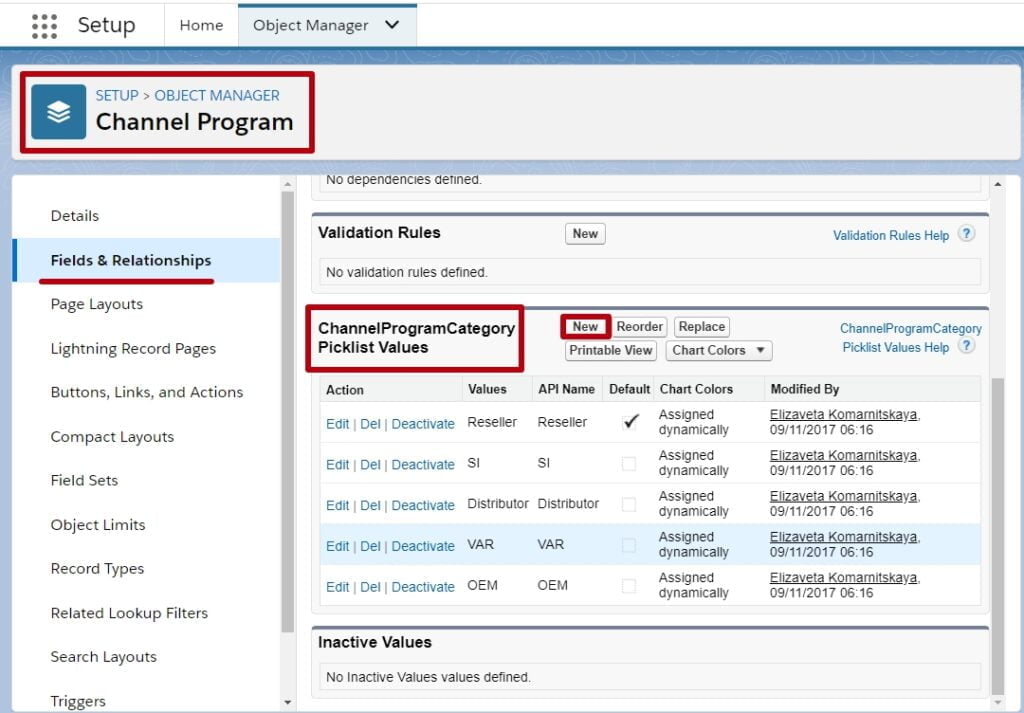Follow the SETUP breadcrumb link
The image size is (1024, 713).
[x=117, y=95]
